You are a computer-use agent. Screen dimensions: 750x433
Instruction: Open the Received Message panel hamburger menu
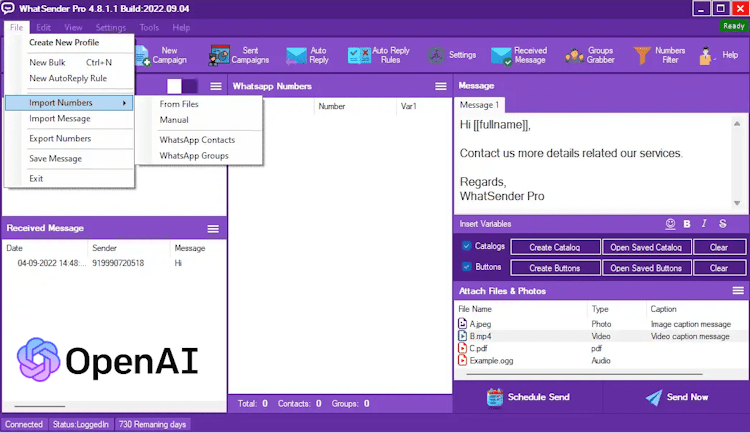click(x=213, y=229)
